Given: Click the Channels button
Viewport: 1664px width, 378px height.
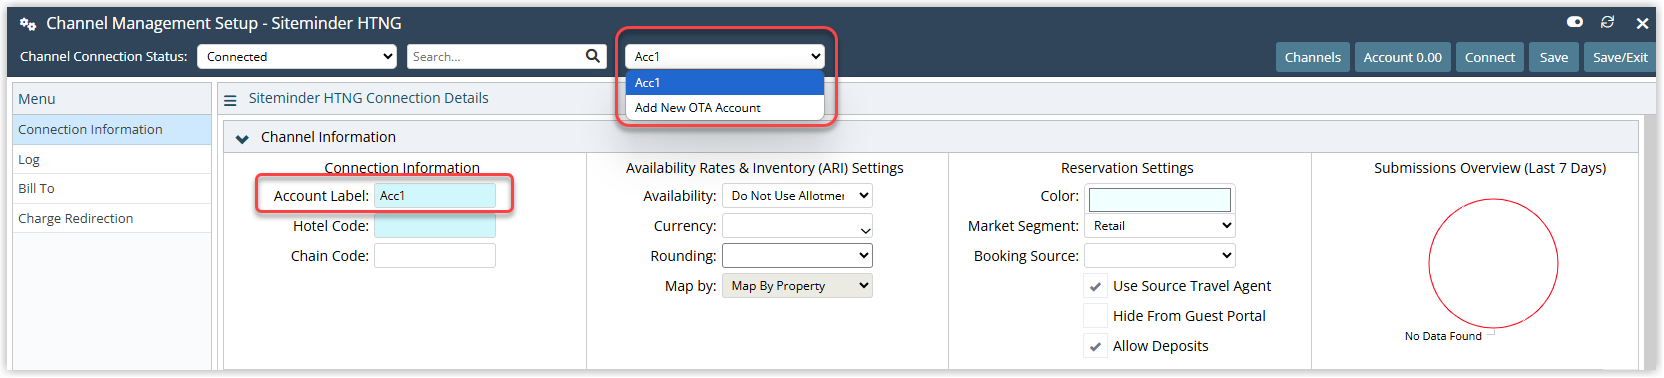Looking at the screenshot, I should click(1313, 57).
